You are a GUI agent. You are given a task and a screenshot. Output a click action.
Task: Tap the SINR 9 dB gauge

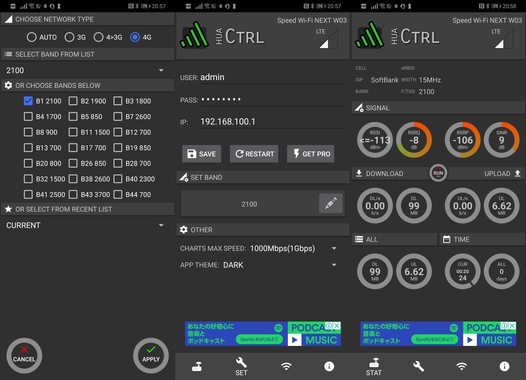(502, 140)
